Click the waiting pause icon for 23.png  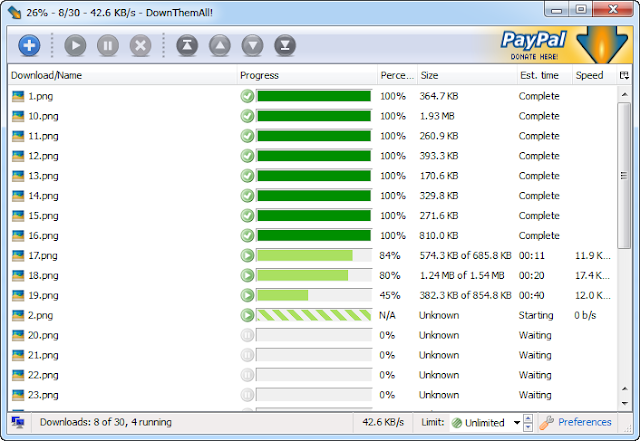[247, 395]
